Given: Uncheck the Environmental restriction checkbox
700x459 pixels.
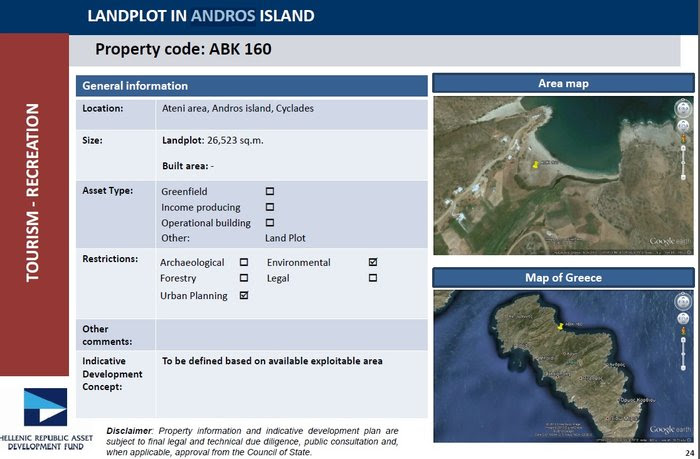Looking at the screenshot, I should point(373,262).
